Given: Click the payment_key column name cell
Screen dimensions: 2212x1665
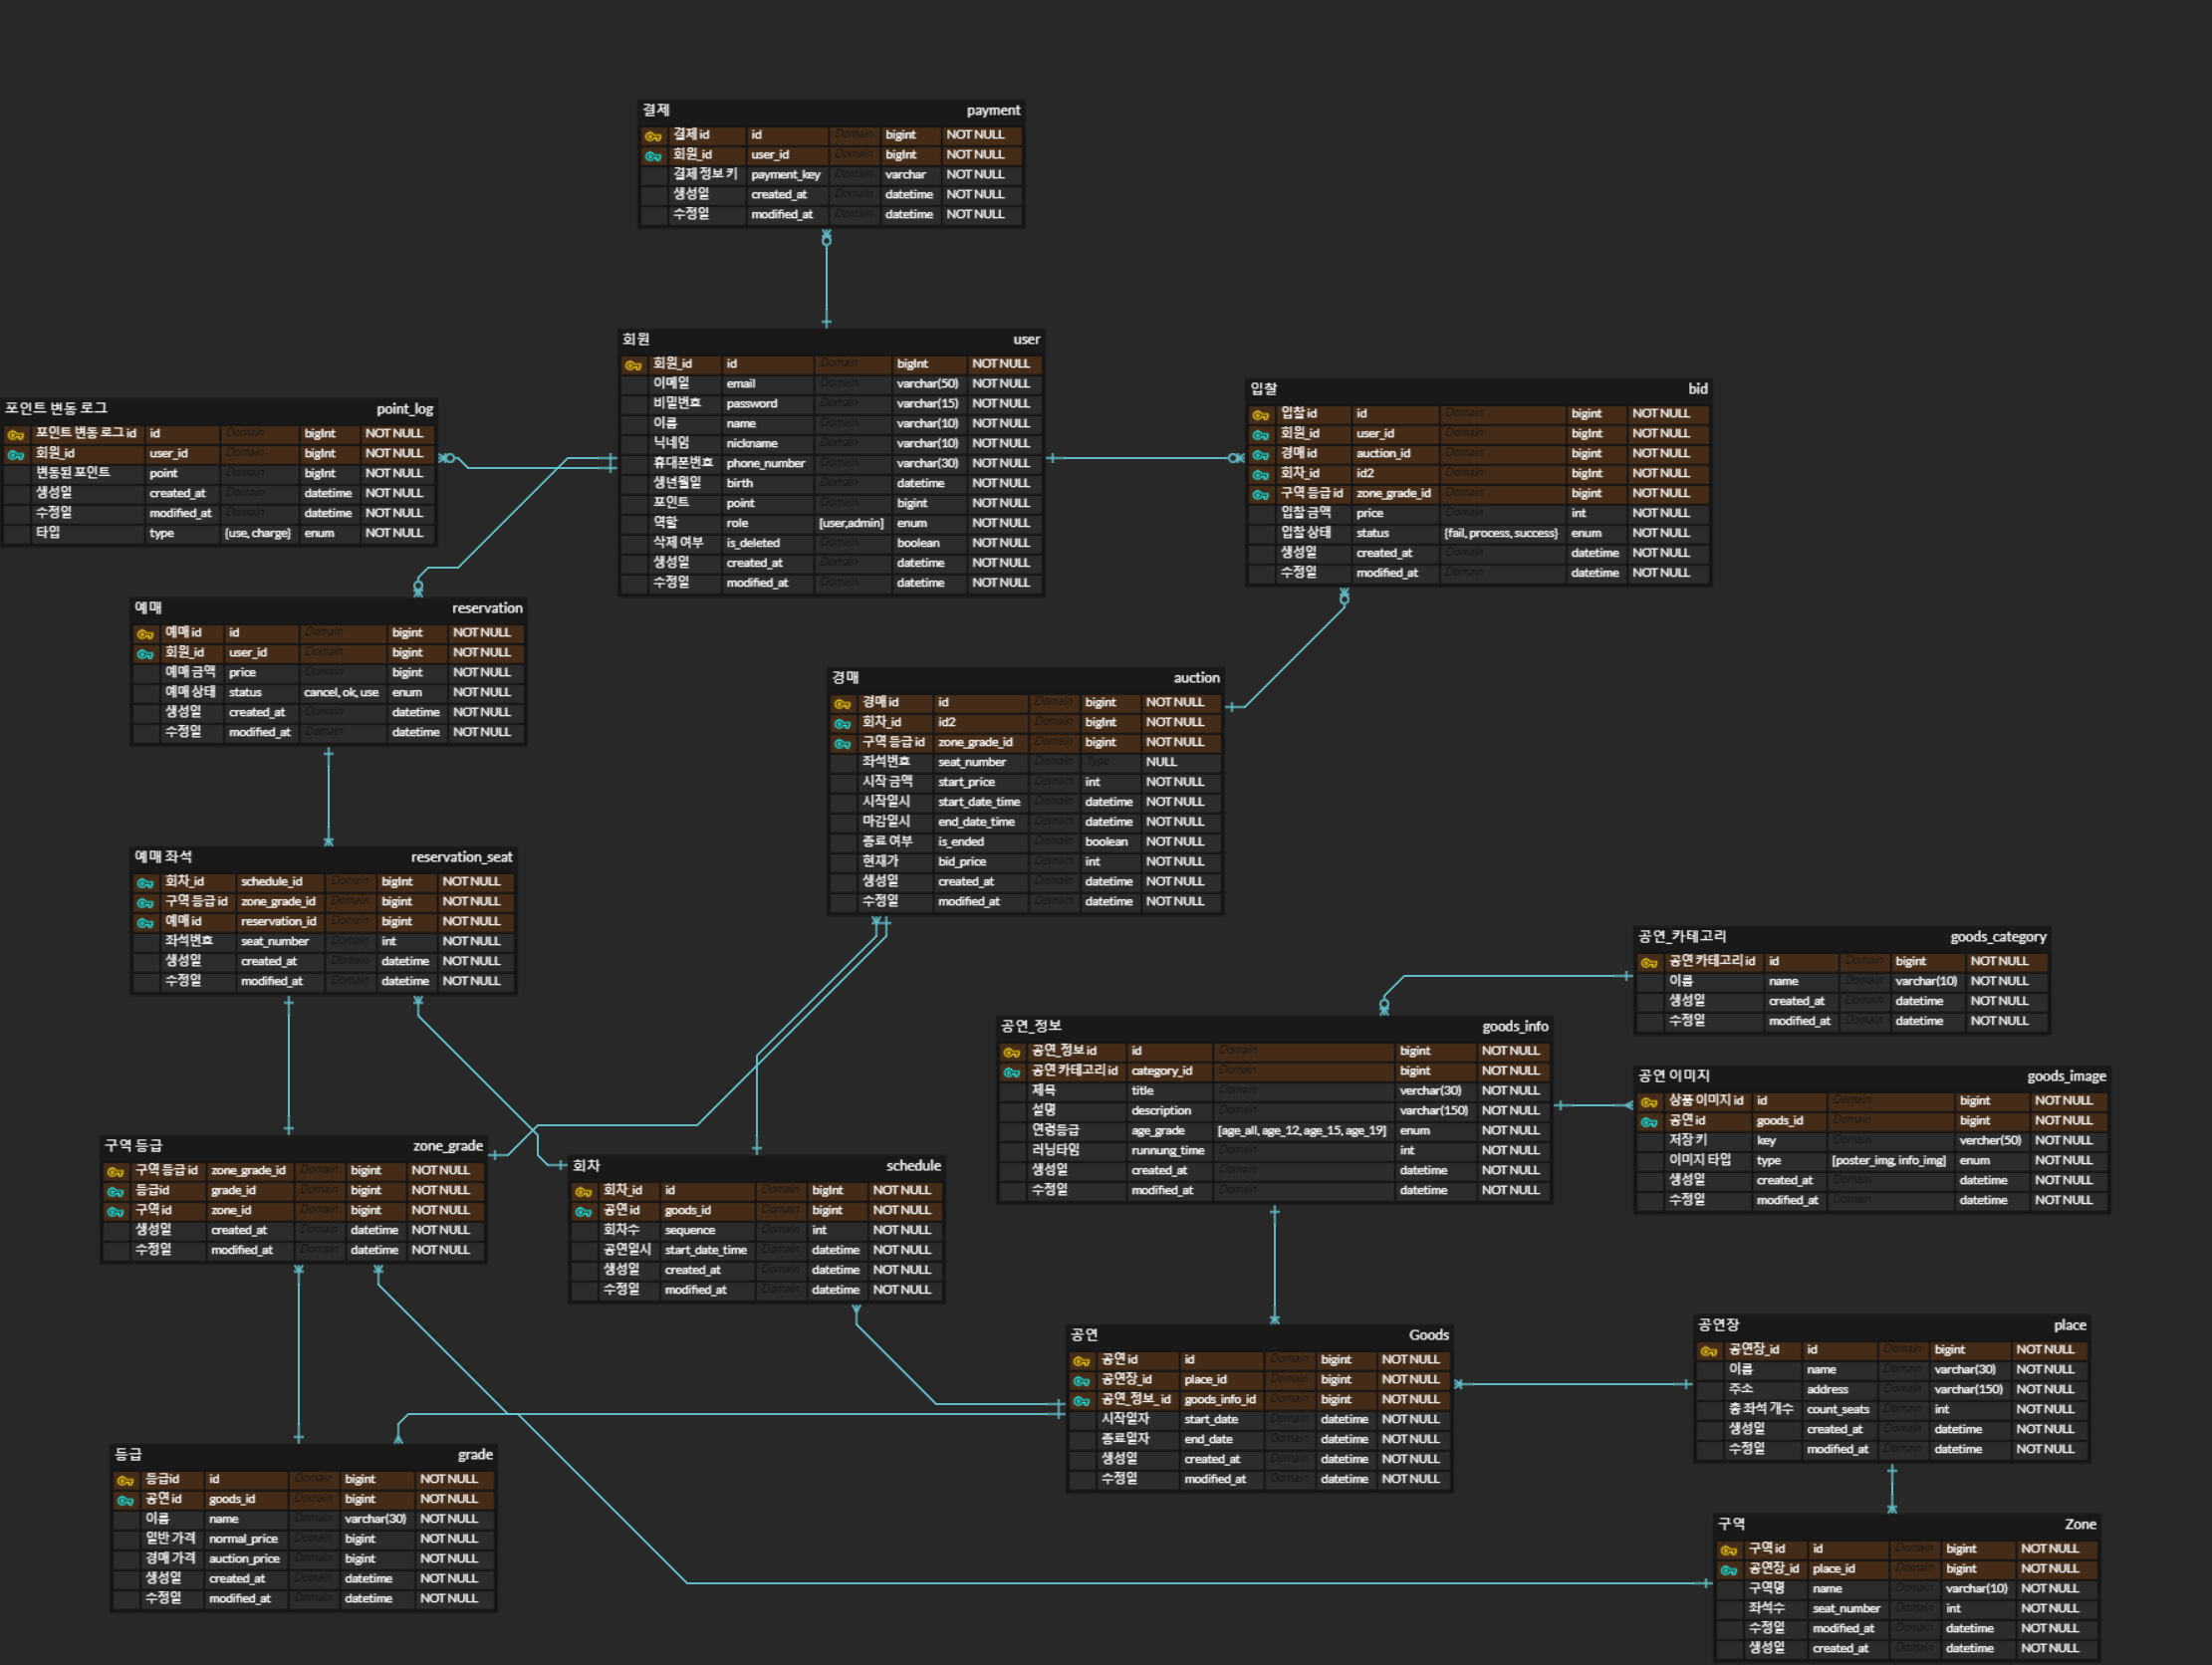Looking at the screenshot, I should (786, 175).
